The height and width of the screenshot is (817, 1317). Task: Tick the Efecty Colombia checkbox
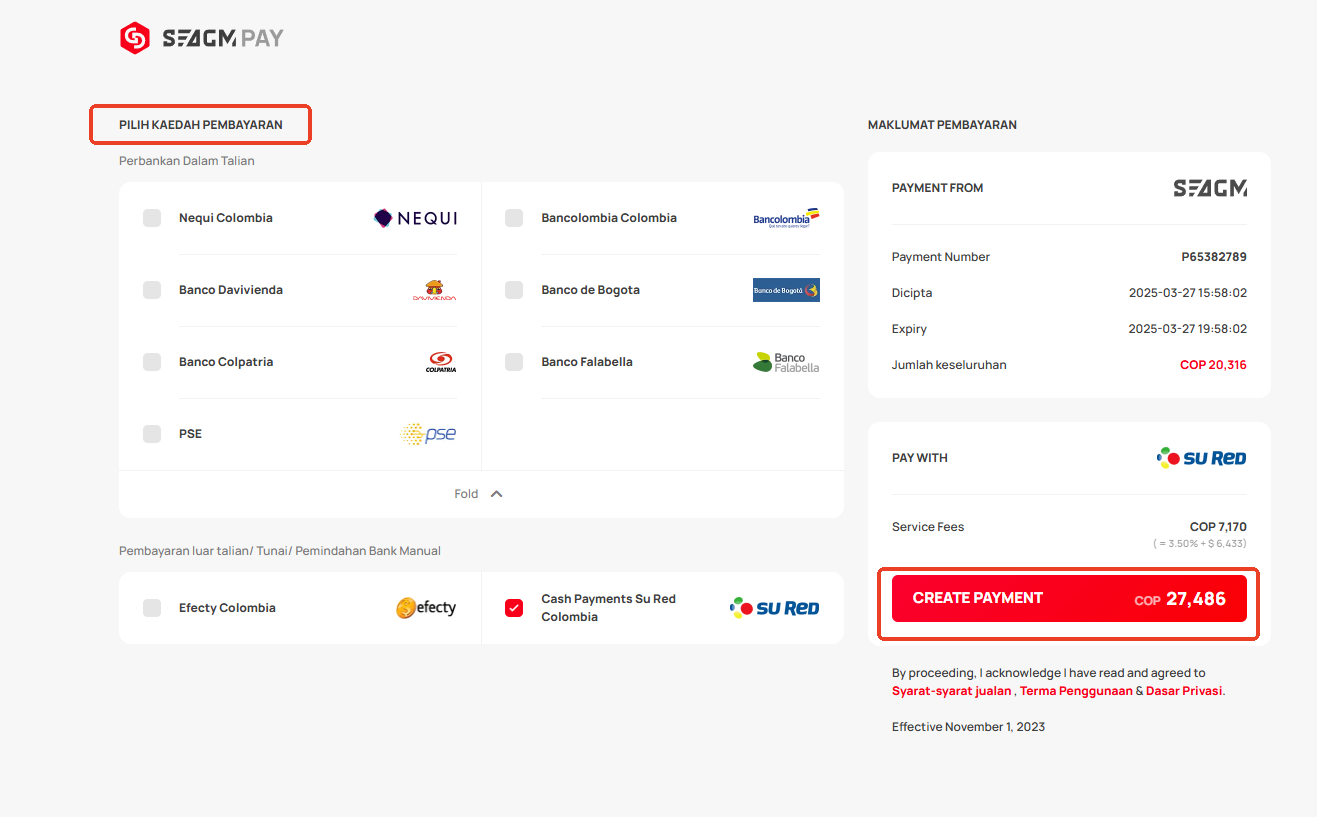[x=152, y=608]
